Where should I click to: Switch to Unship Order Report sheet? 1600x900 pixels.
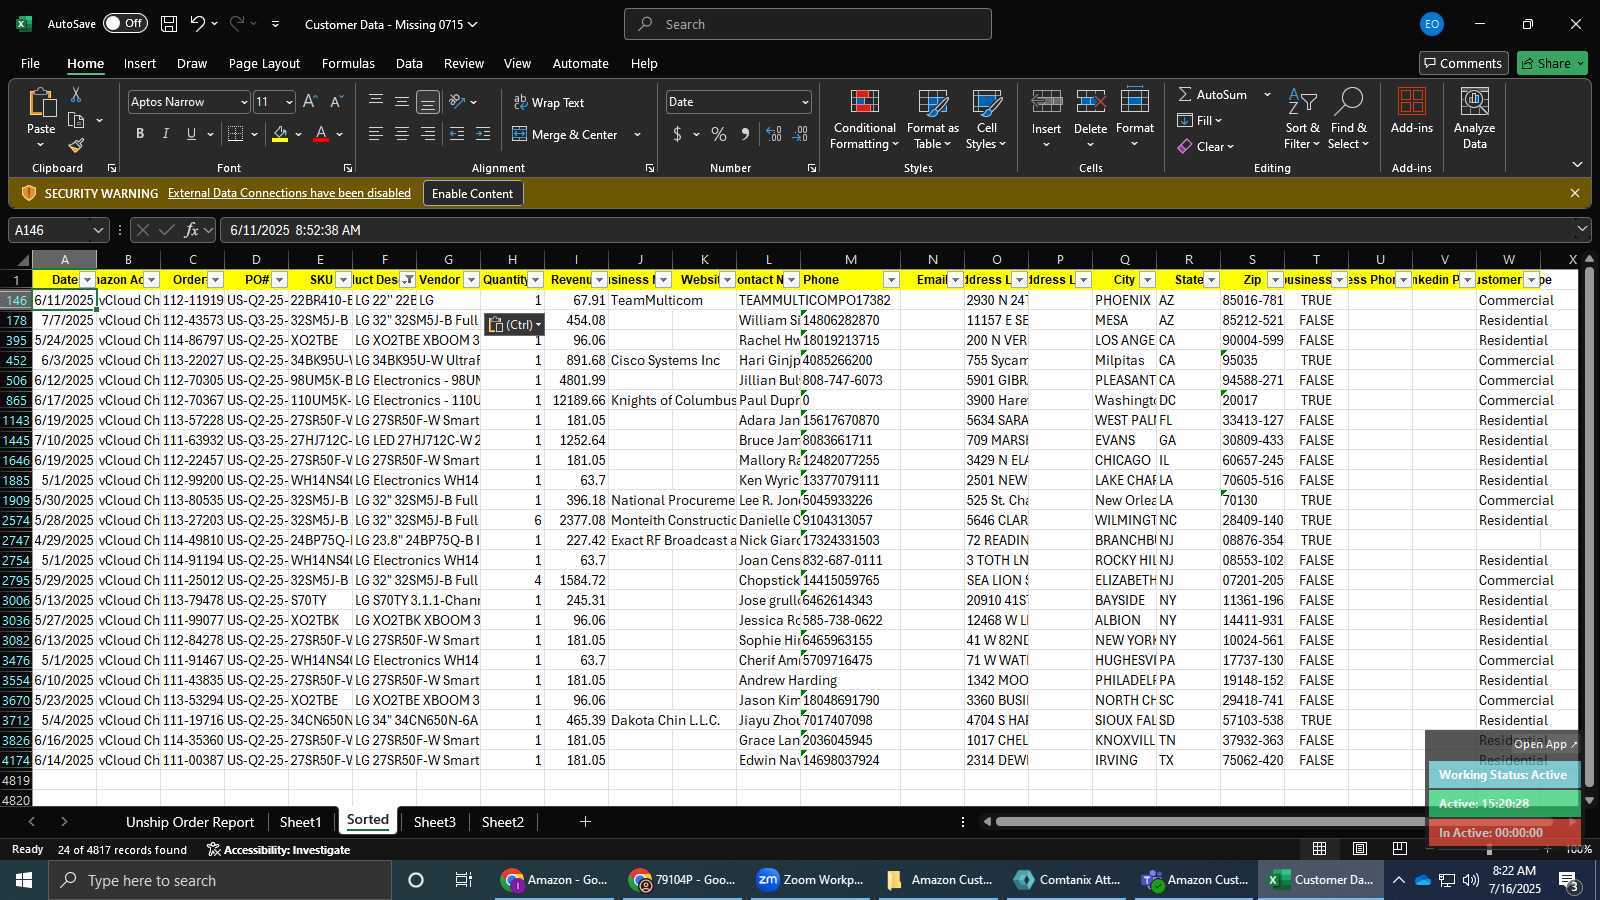coord(190,822)
